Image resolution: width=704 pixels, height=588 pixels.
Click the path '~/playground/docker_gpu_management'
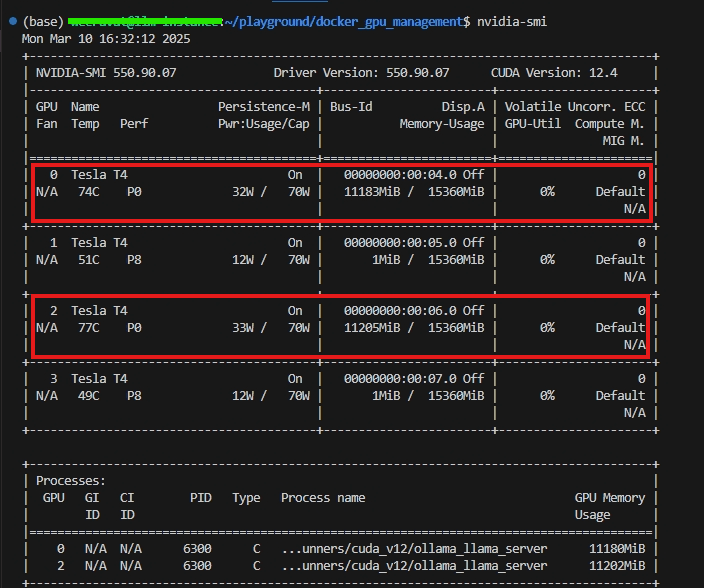pos(343,22)
